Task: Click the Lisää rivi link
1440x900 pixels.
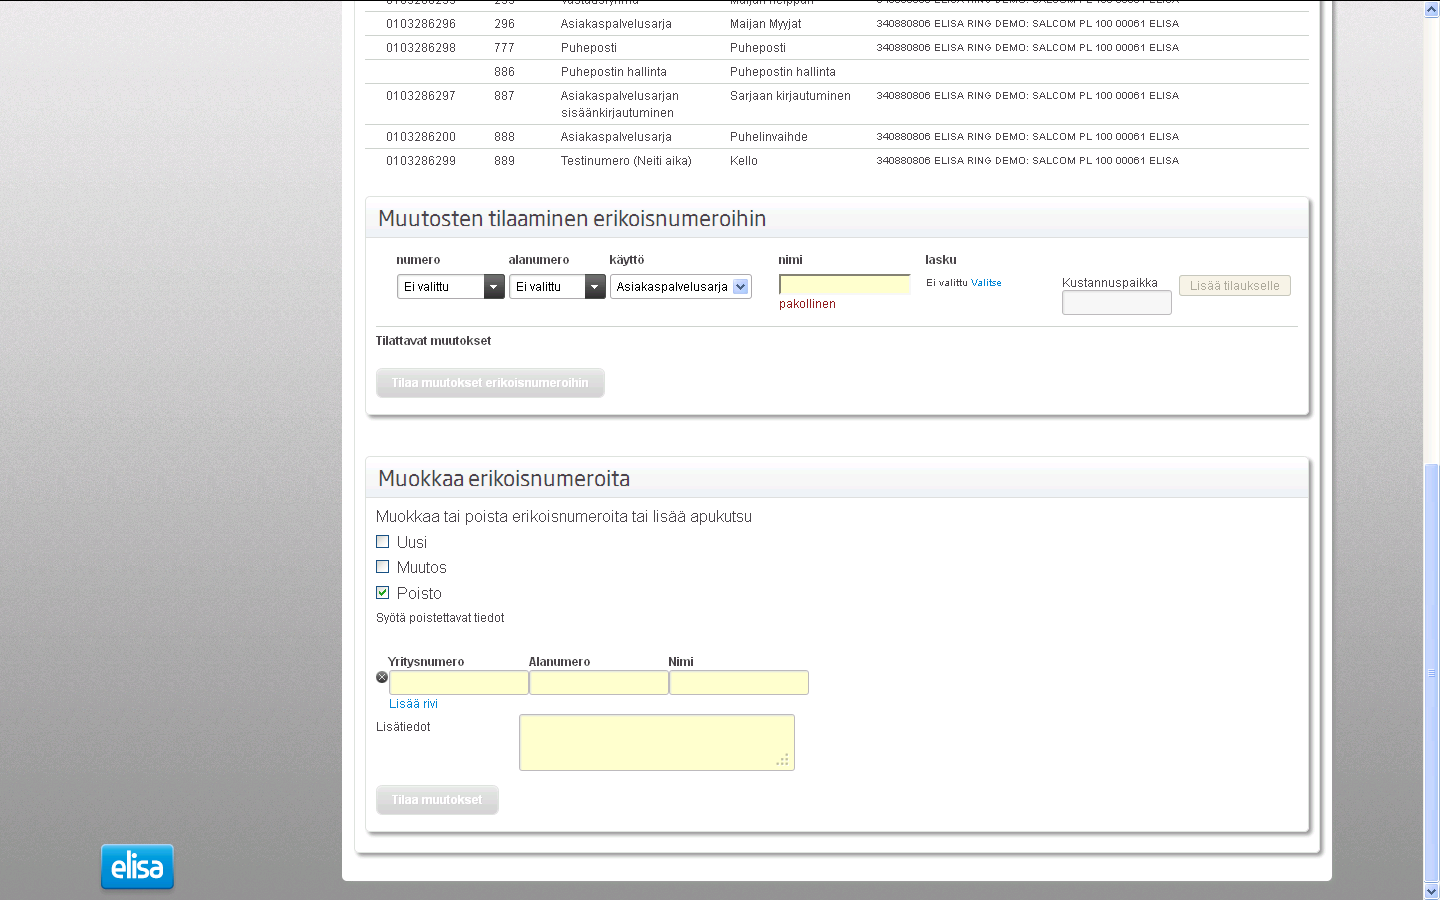Action: pyautogui.click(x=413, y=704)
